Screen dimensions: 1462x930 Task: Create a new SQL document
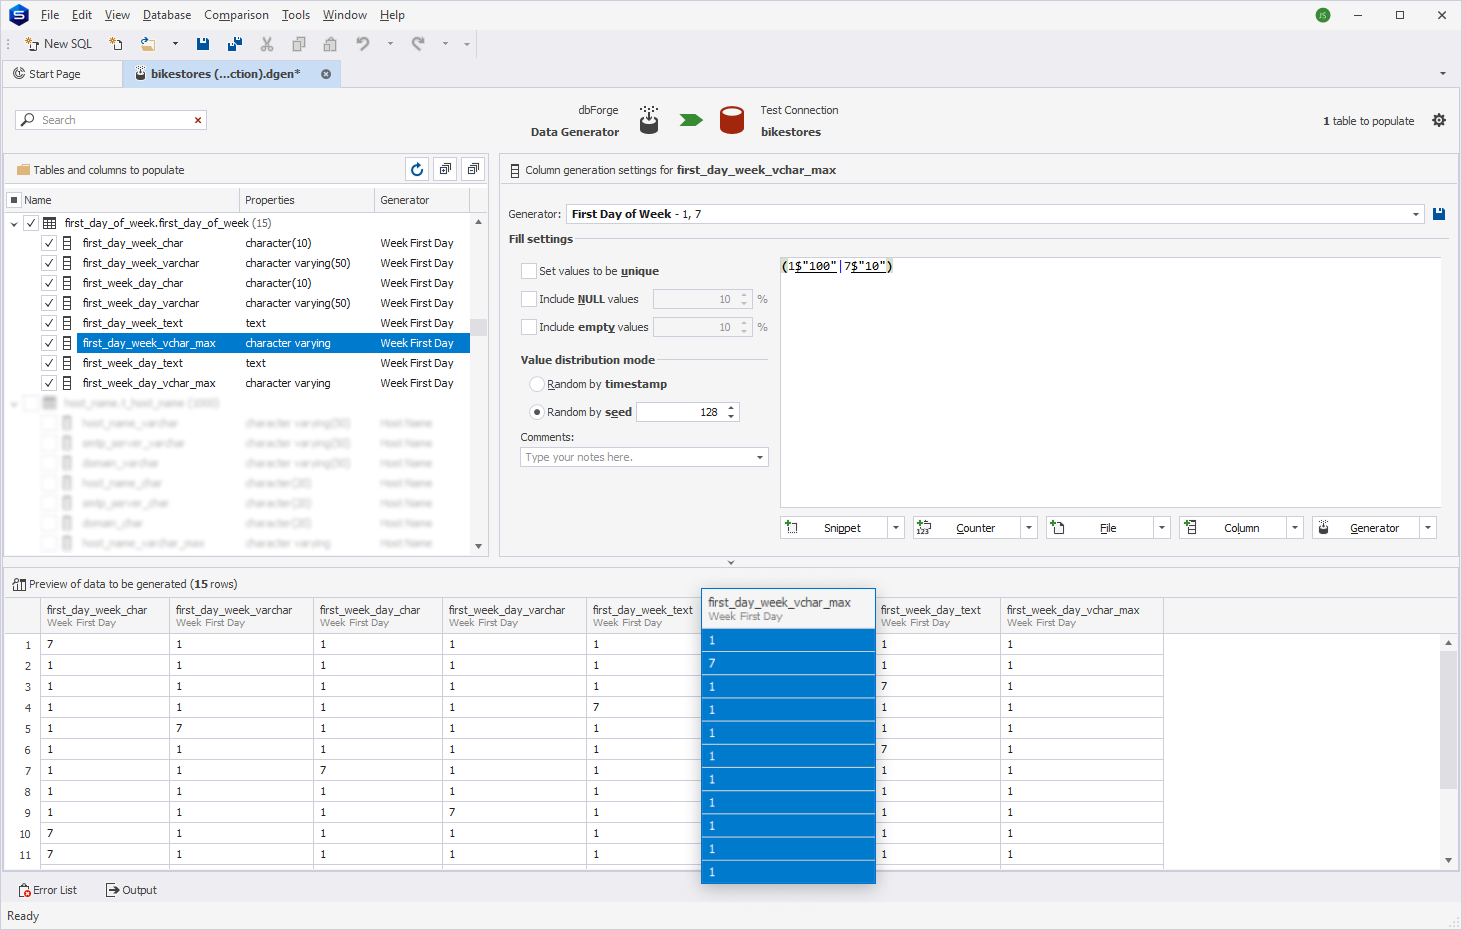[x=58, y=44]
